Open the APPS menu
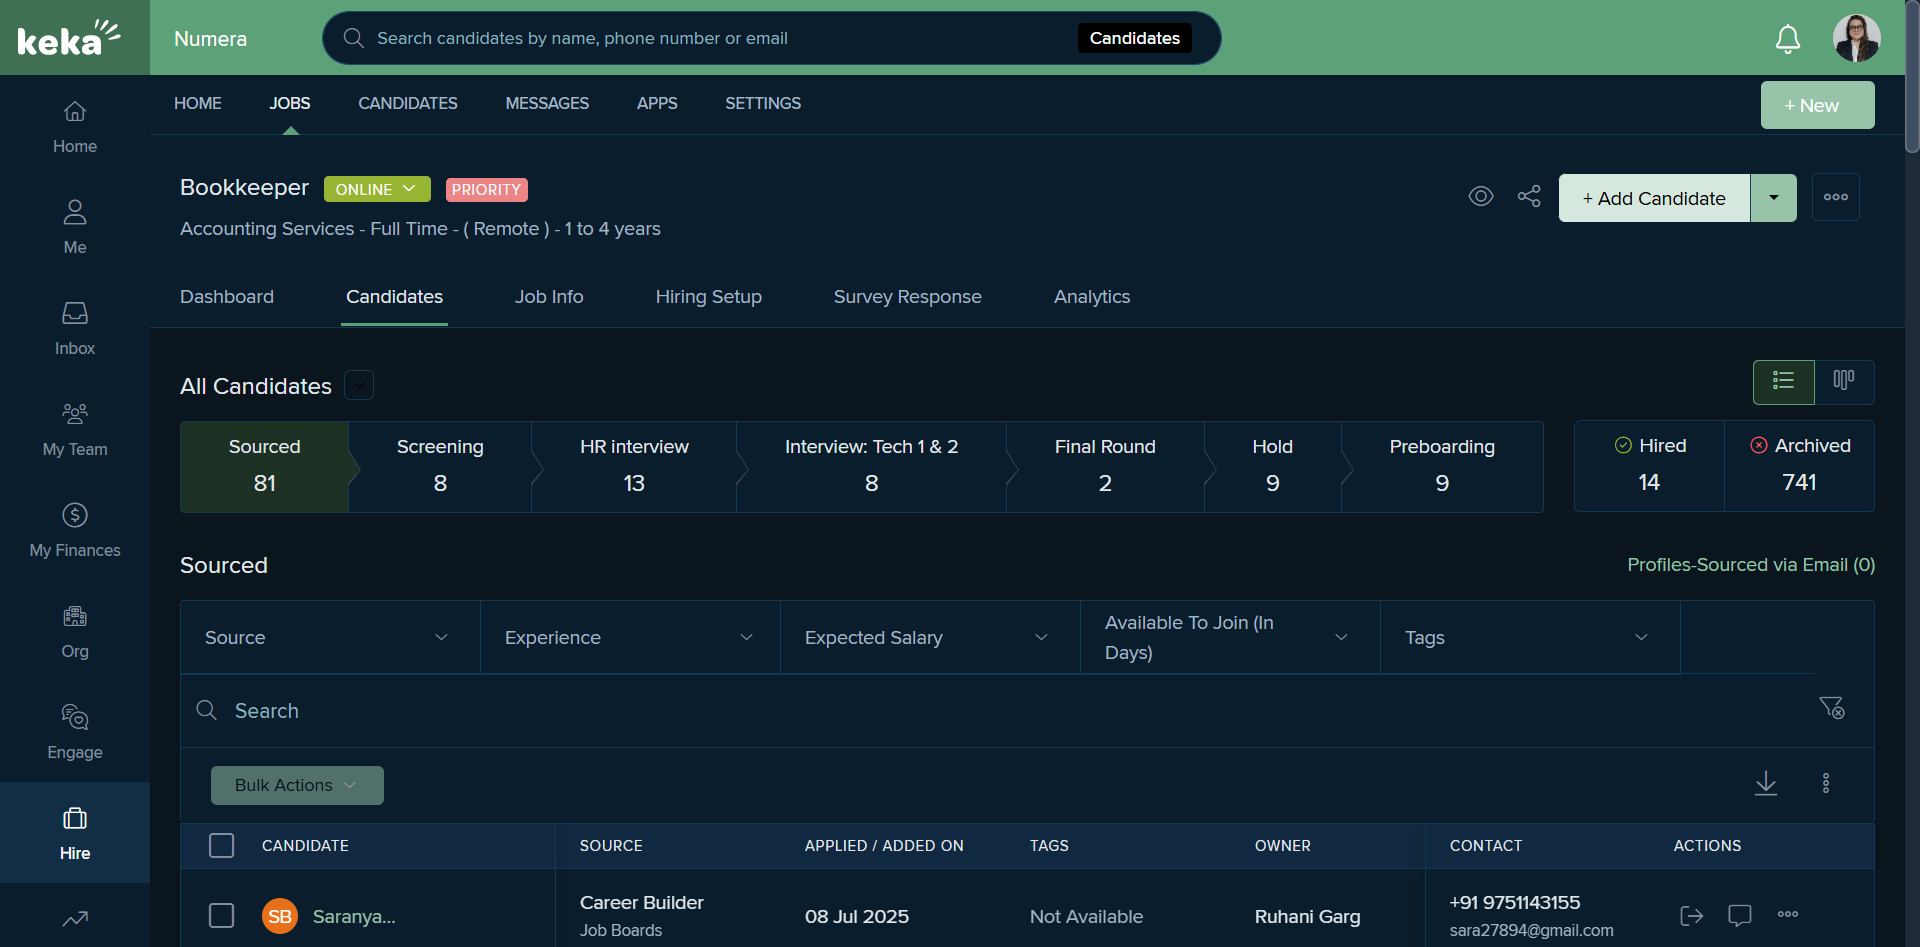This screenshot has height=947, width=1920. point(657,103)
